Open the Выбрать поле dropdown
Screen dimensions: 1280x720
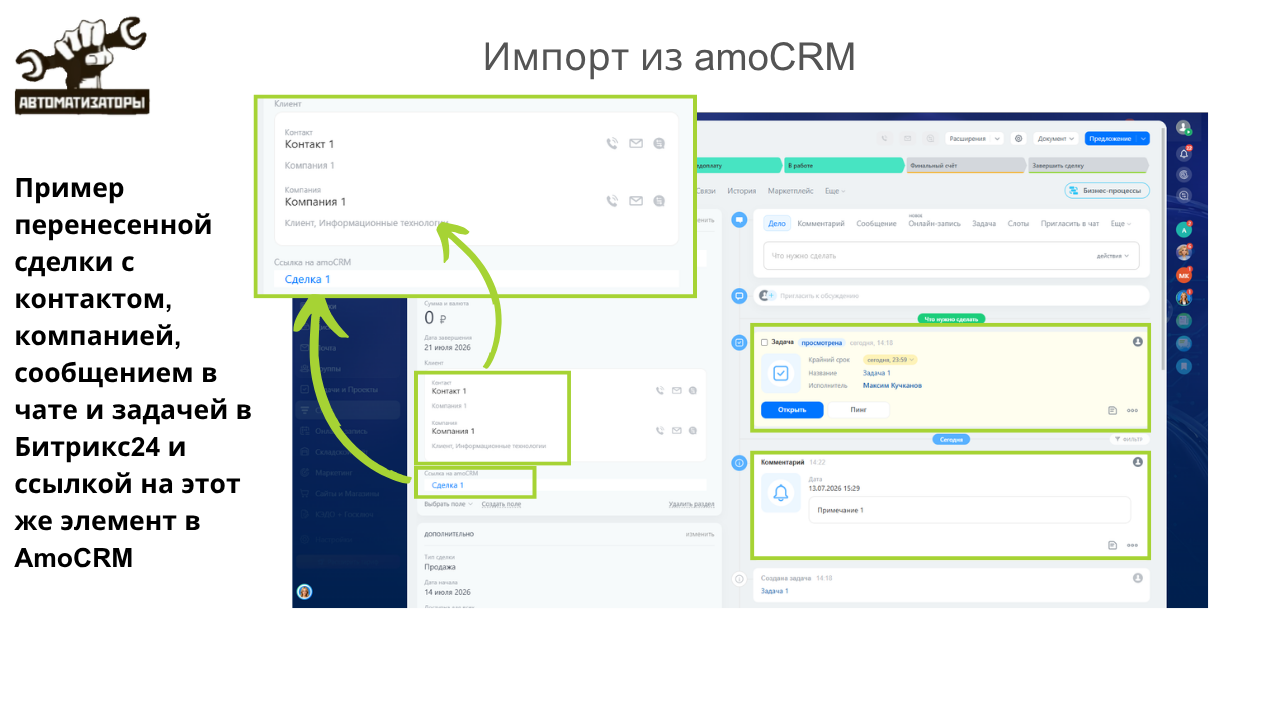click(448, 504)
